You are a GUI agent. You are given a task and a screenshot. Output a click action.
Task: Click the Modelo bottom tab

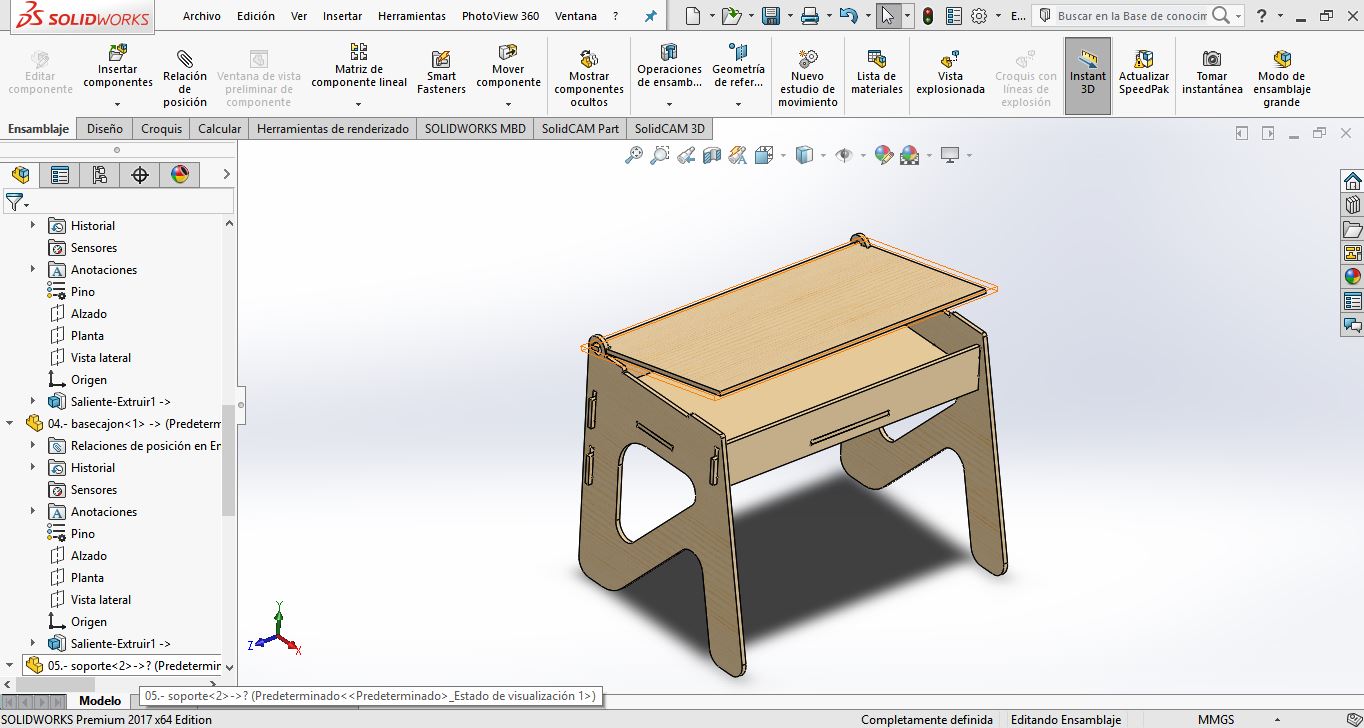(100, 701)
